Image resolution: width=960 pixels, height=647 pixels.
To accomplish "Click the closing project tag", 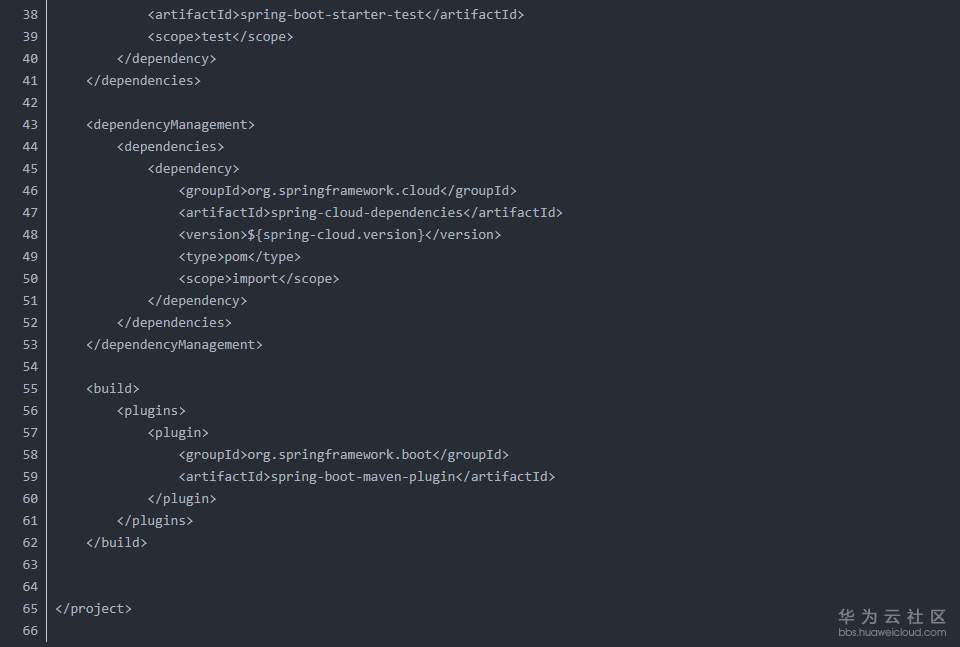I will click(x=94, y=609).
